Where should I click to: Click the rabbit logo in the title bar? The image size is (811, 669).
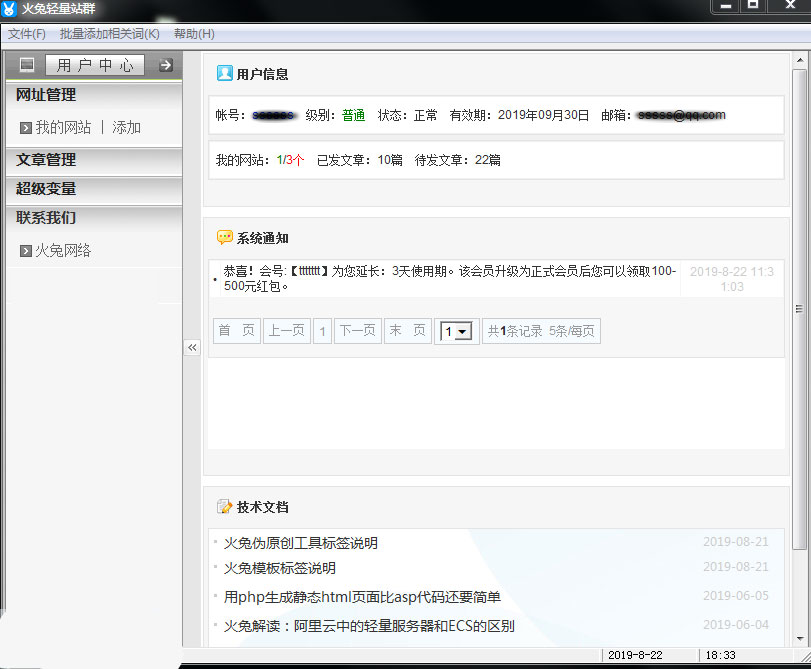pos(10,7)
